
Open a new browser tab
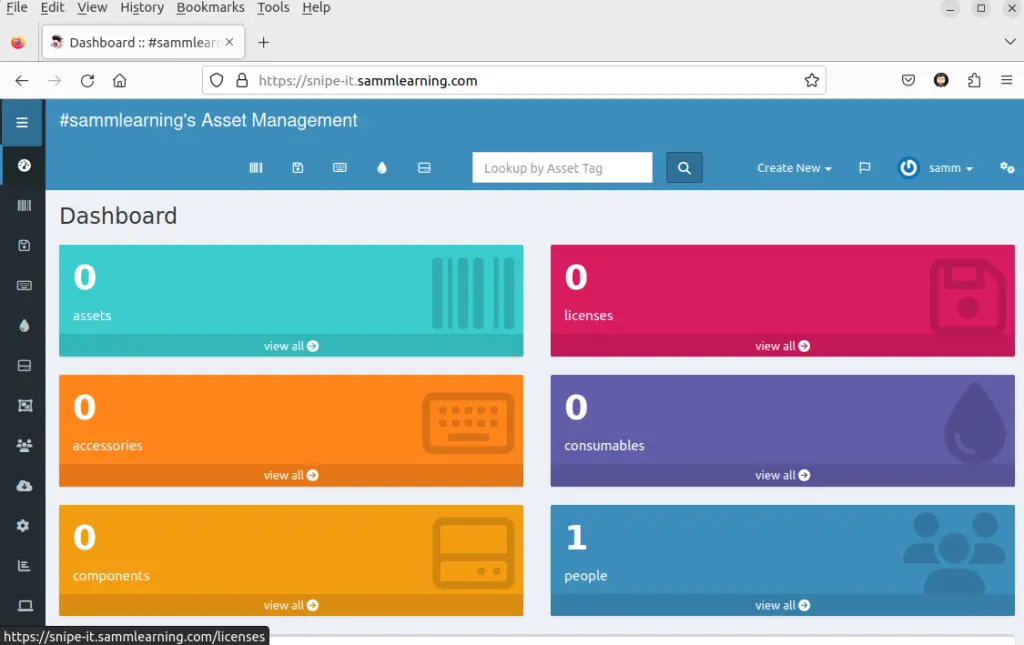(x=263, y=42)
